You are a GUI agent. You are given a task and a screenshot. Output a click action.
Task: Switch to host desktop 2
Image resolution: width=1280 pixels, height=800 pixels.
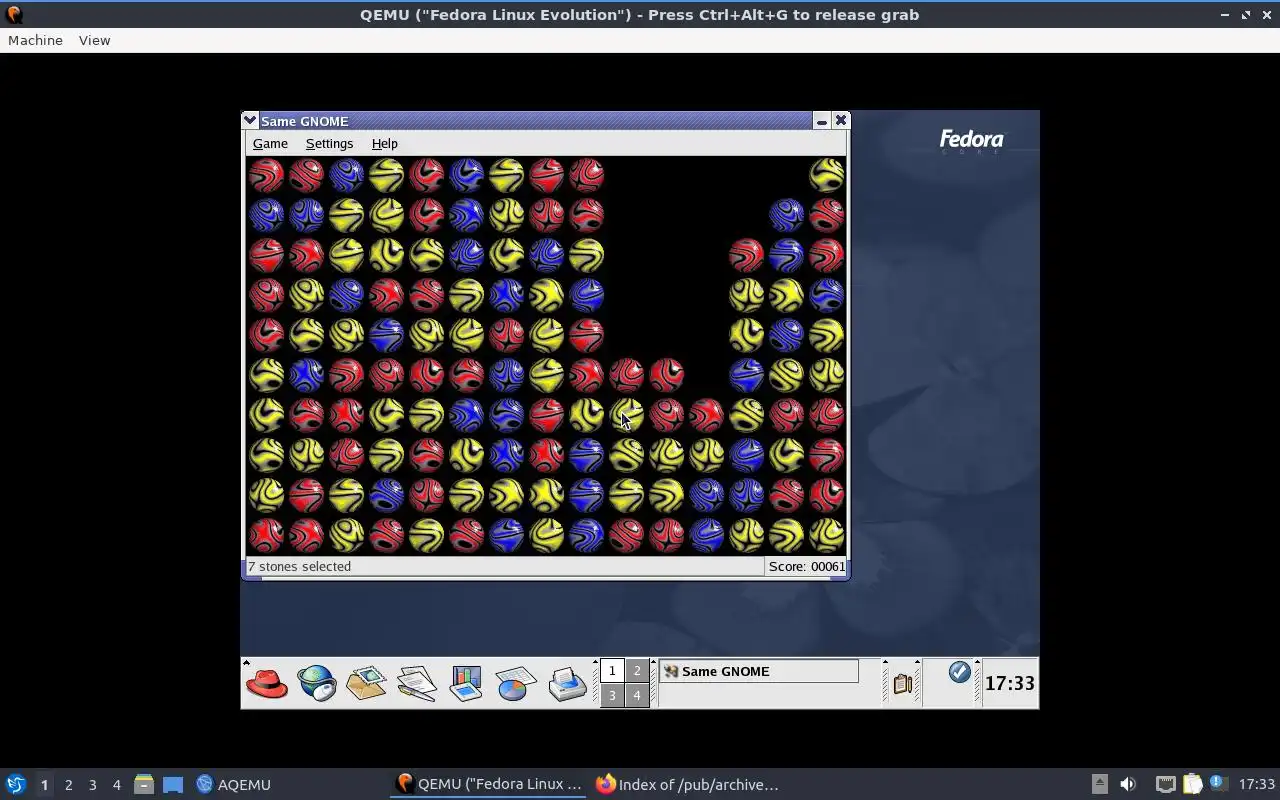pyautogui.click(x=68, y=785)
